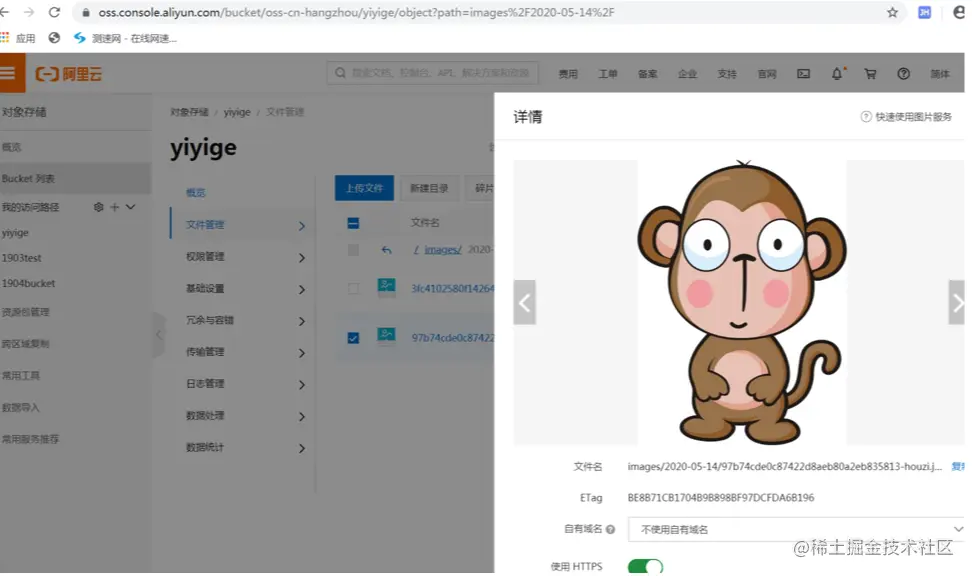Go to yiyige in the breadcrumb
This screenshot has width=972, height=576.
click(237, 112)
